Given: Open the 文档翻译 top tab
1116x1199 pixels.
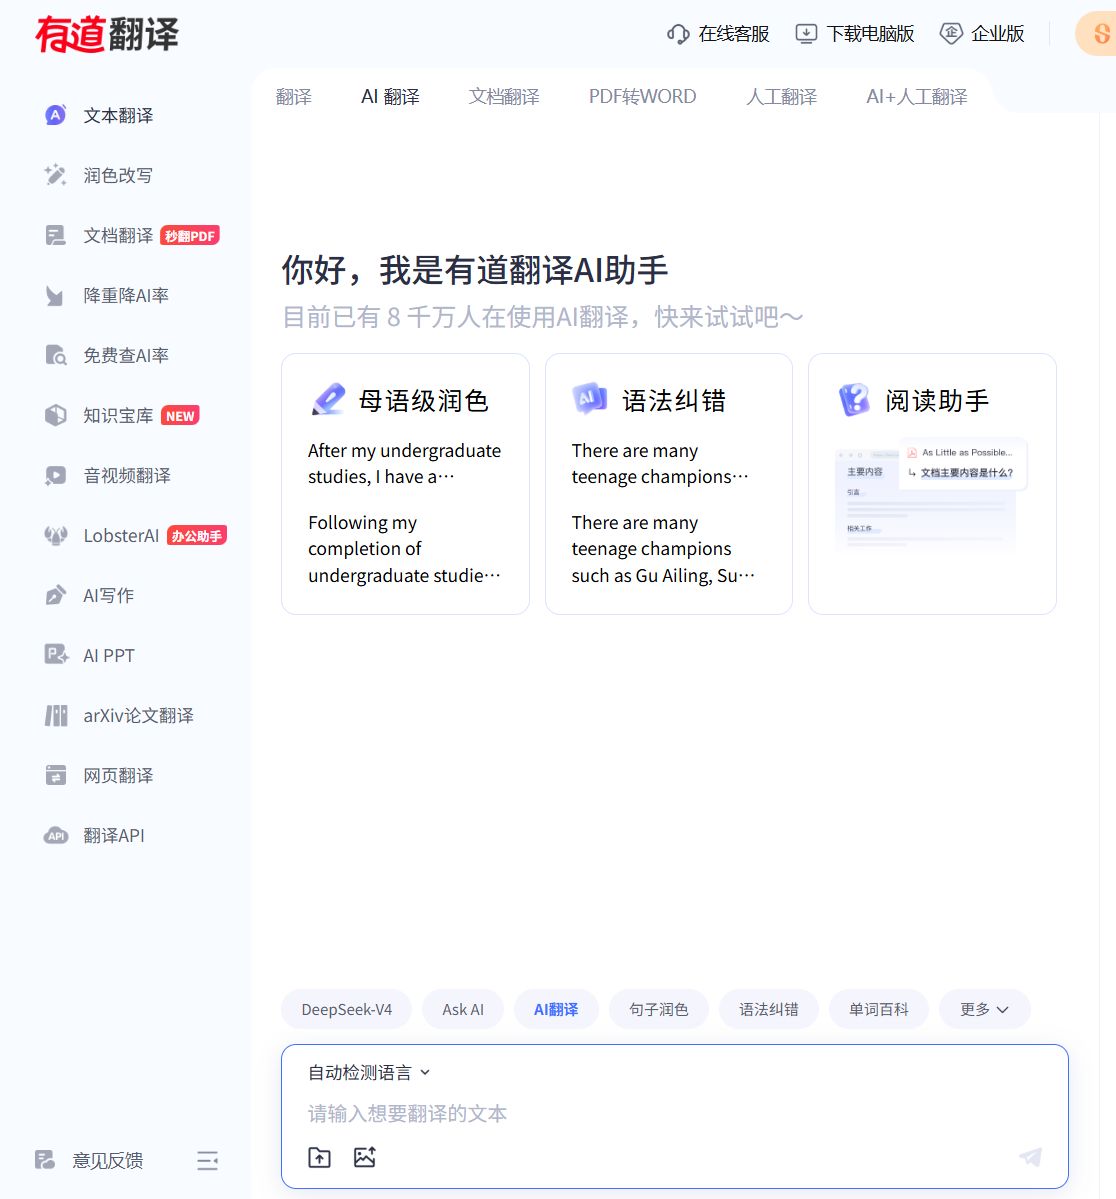Looking at the screenshot, I should [x=504, y=97].
